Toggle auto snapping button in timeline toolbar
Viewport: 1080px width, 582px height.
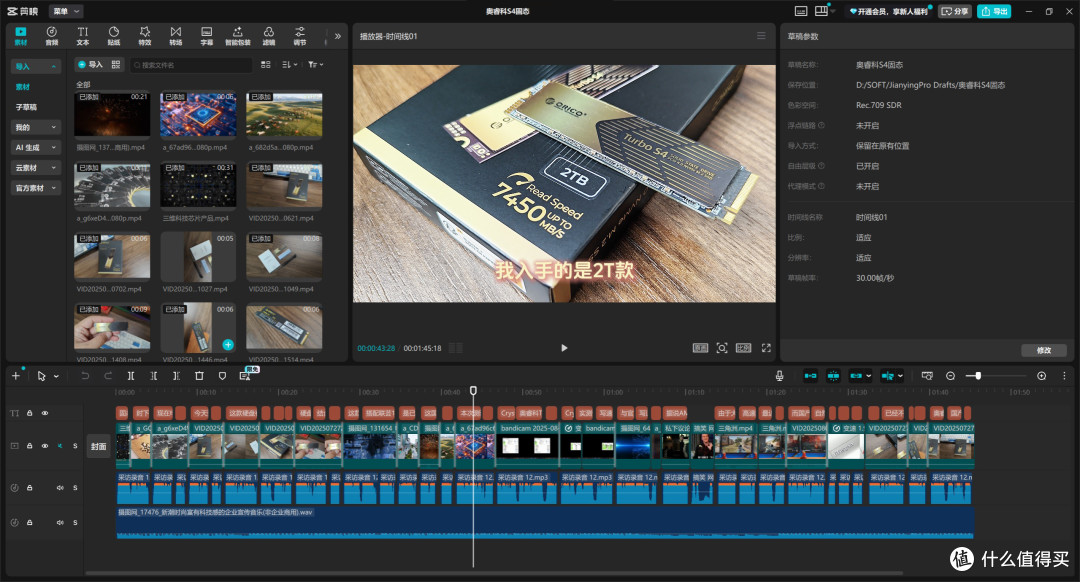[x=833, y=375]
